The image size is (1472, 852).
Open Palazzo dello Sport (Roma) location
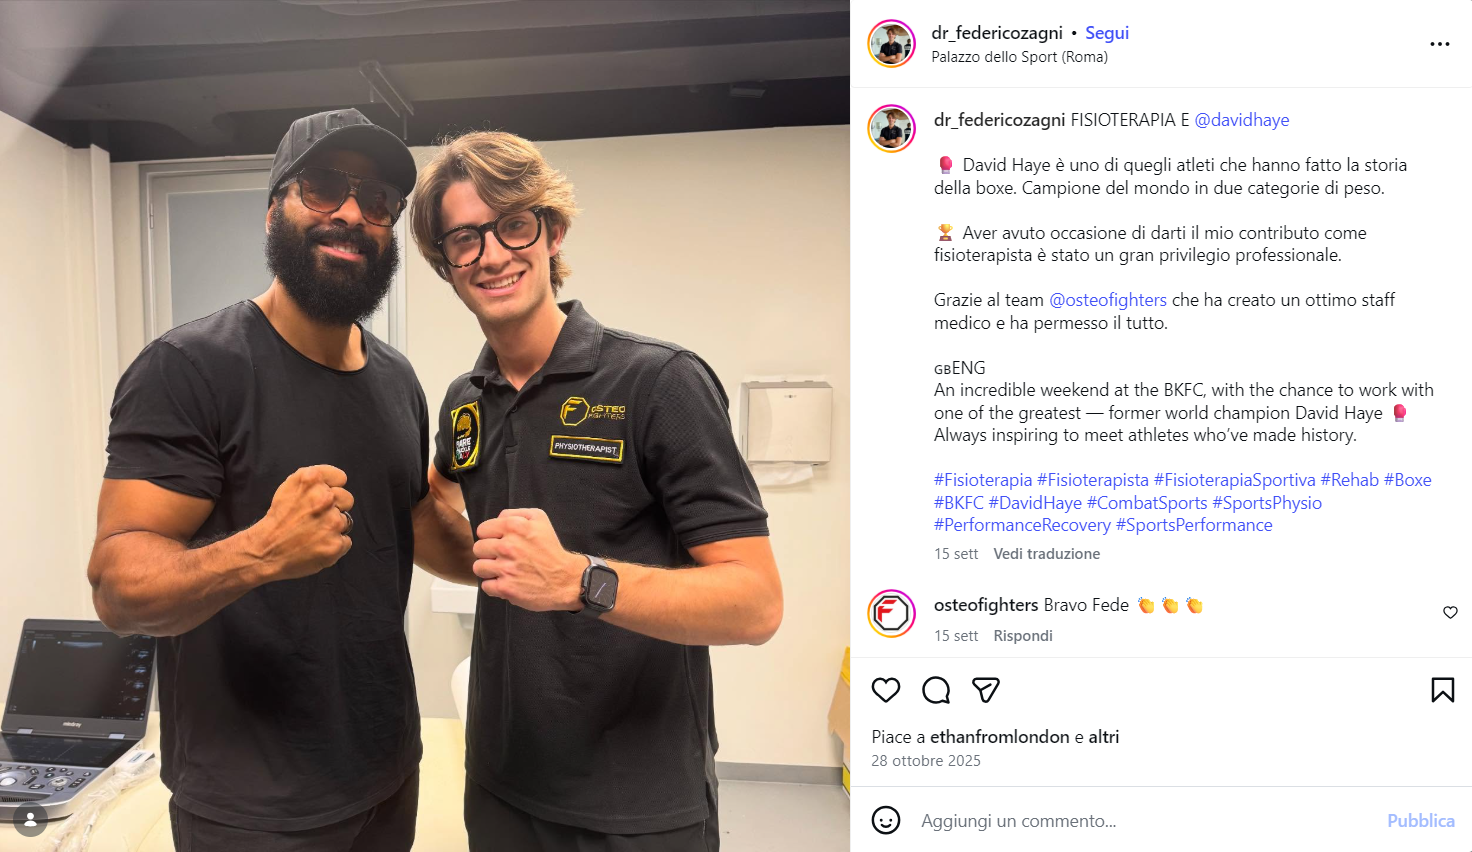click(1019, 57)
